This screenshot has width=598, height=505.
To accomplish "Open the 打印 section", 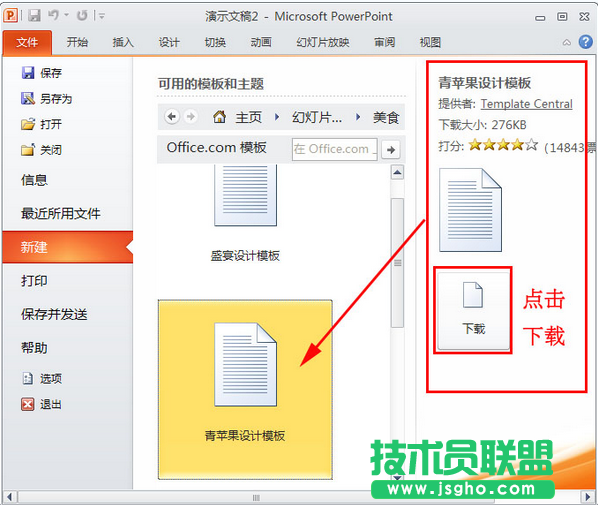I will [x=34, y=281].
